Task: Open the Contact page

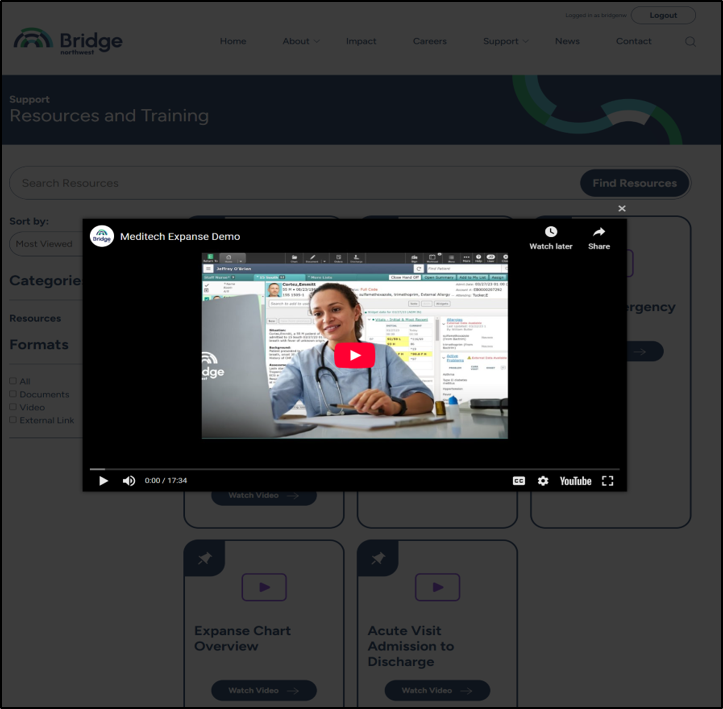Action: click(634, 41)
